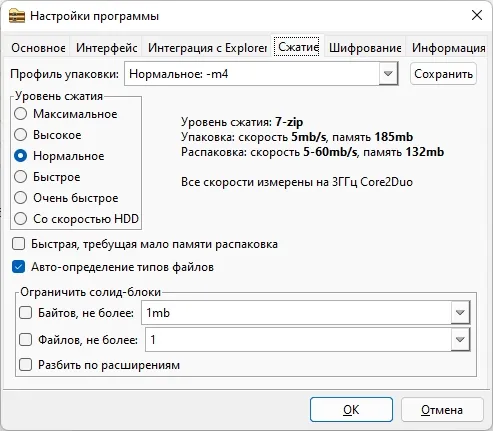Switch to the Основное tab
The width and height of the screenshot is (493, 431).
click(38, 48)
